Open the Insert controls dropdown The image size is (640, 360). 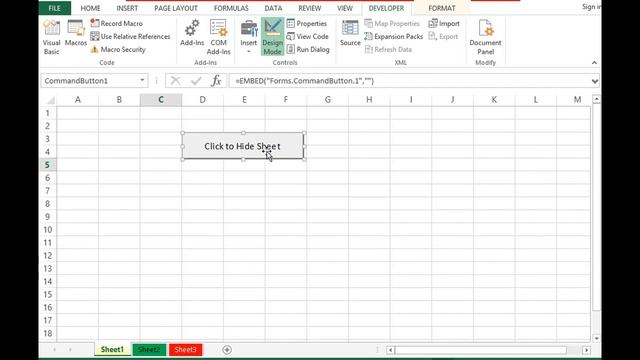(x=249, y=37)
